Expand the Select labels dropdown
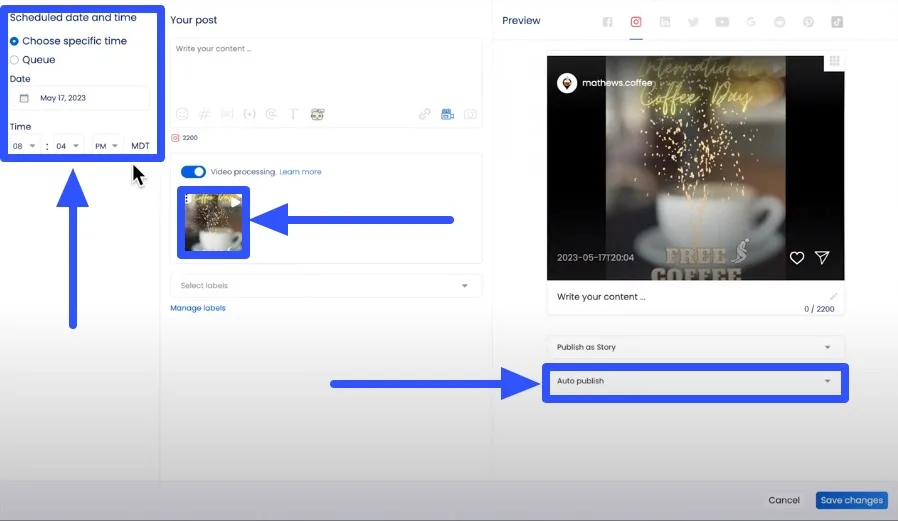 tap(325, 286)
